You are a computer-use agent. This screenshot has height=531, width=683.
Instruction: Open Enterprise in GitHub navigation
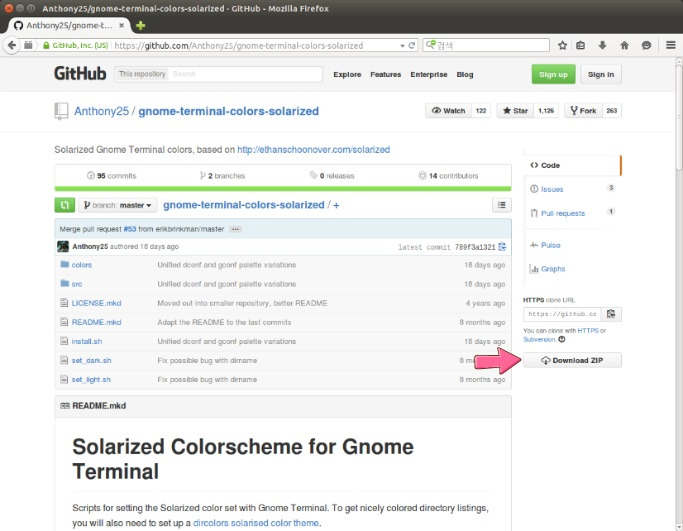coord(429,74)
